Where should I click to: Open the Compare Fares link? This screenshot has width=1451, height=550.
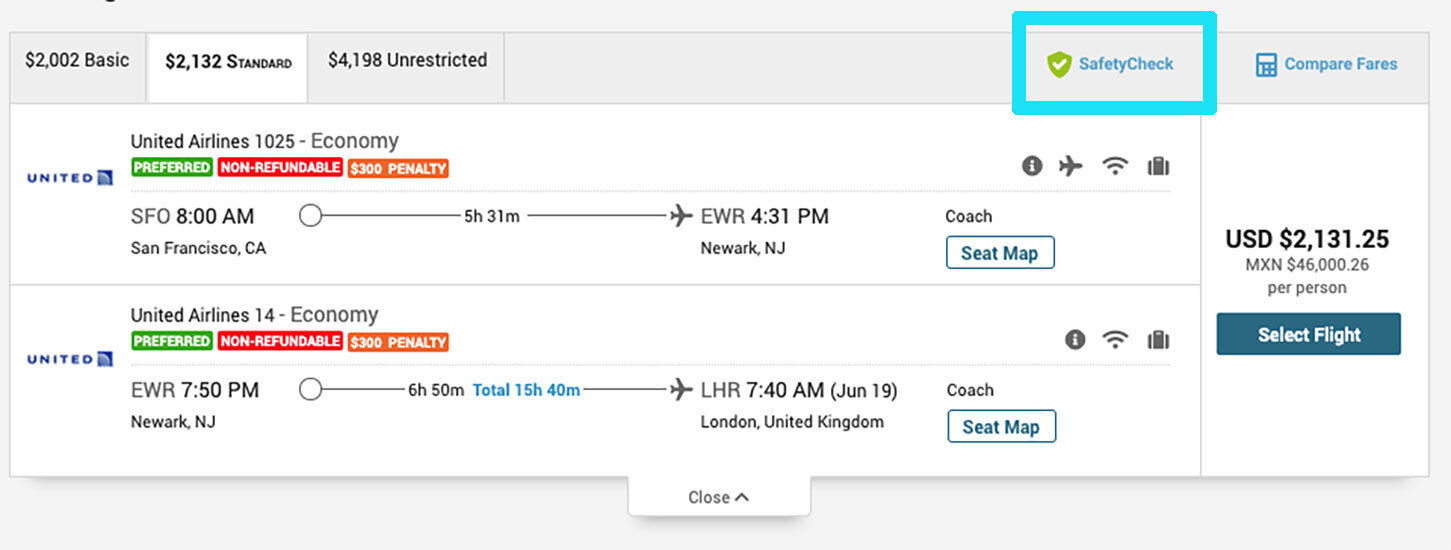coord(1340,64)
